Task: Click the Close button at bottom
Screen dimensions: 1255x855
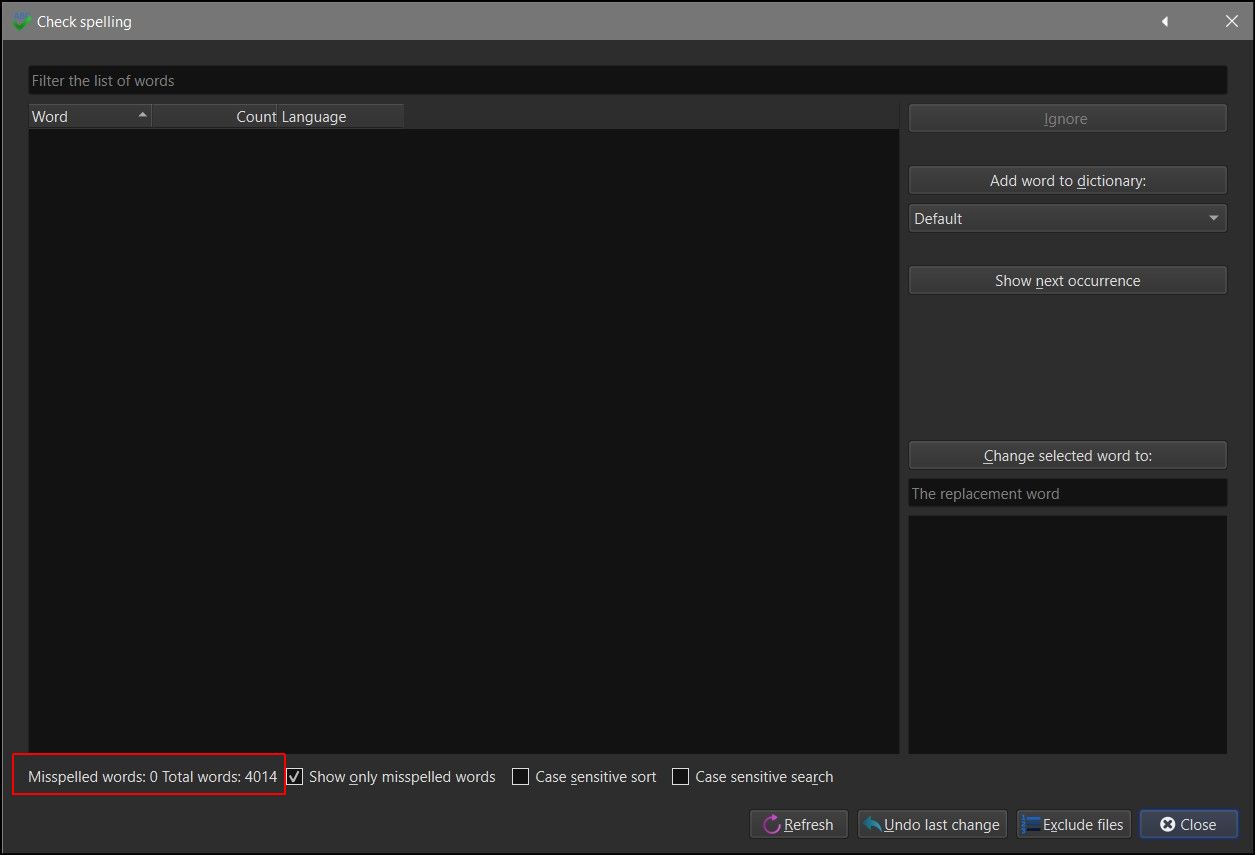Action: [1189, 824]
